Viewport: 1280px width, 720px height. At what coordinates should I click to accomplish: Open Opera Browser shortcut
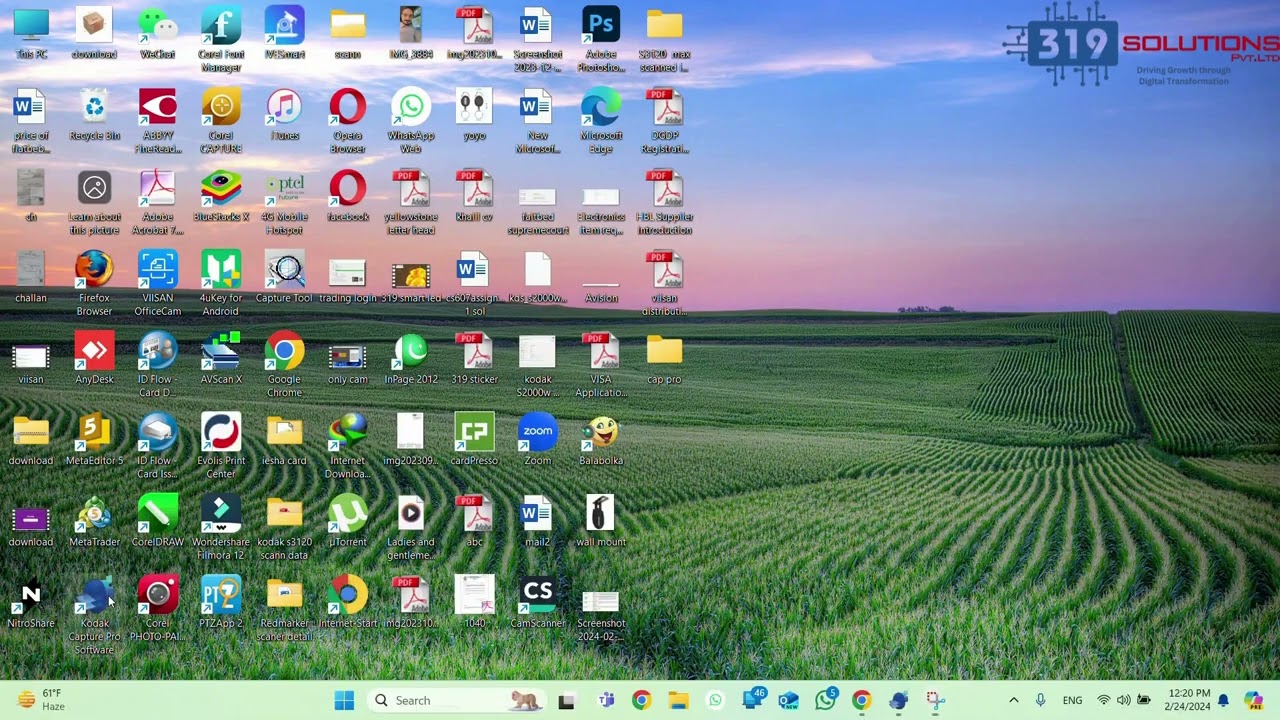[347, 121]
